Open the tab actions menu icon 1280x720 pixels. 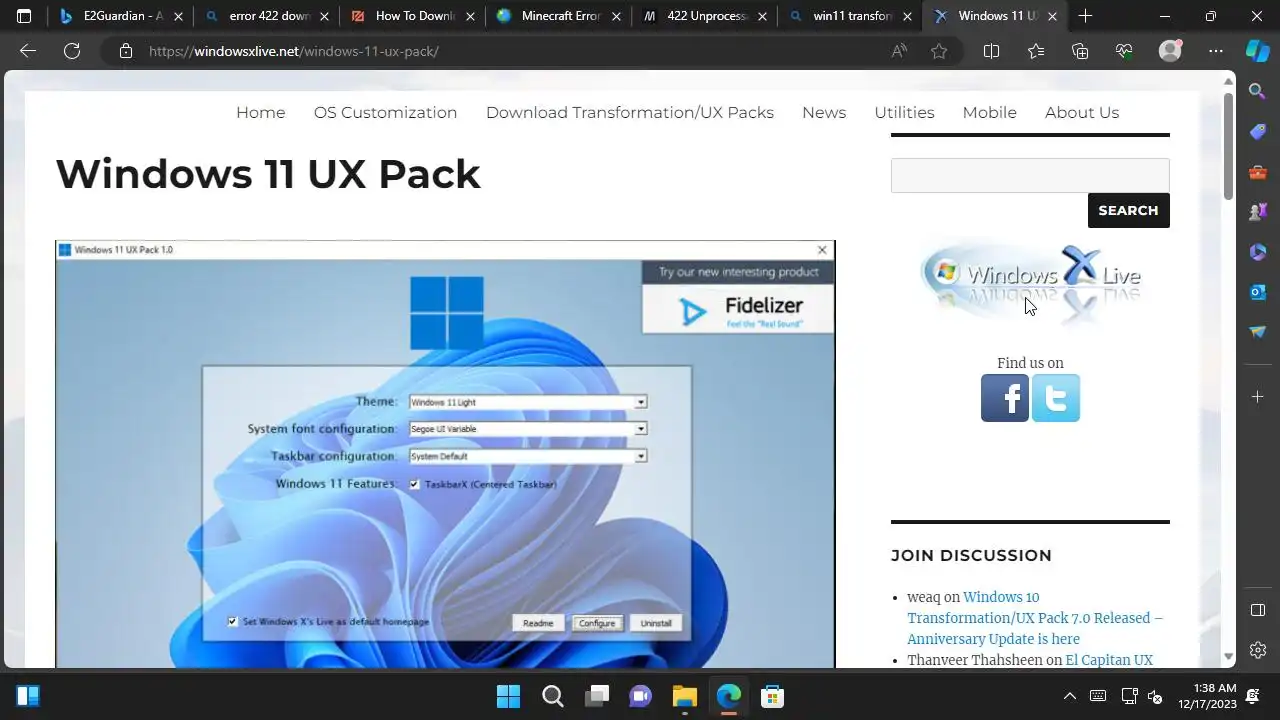point(24,16)
